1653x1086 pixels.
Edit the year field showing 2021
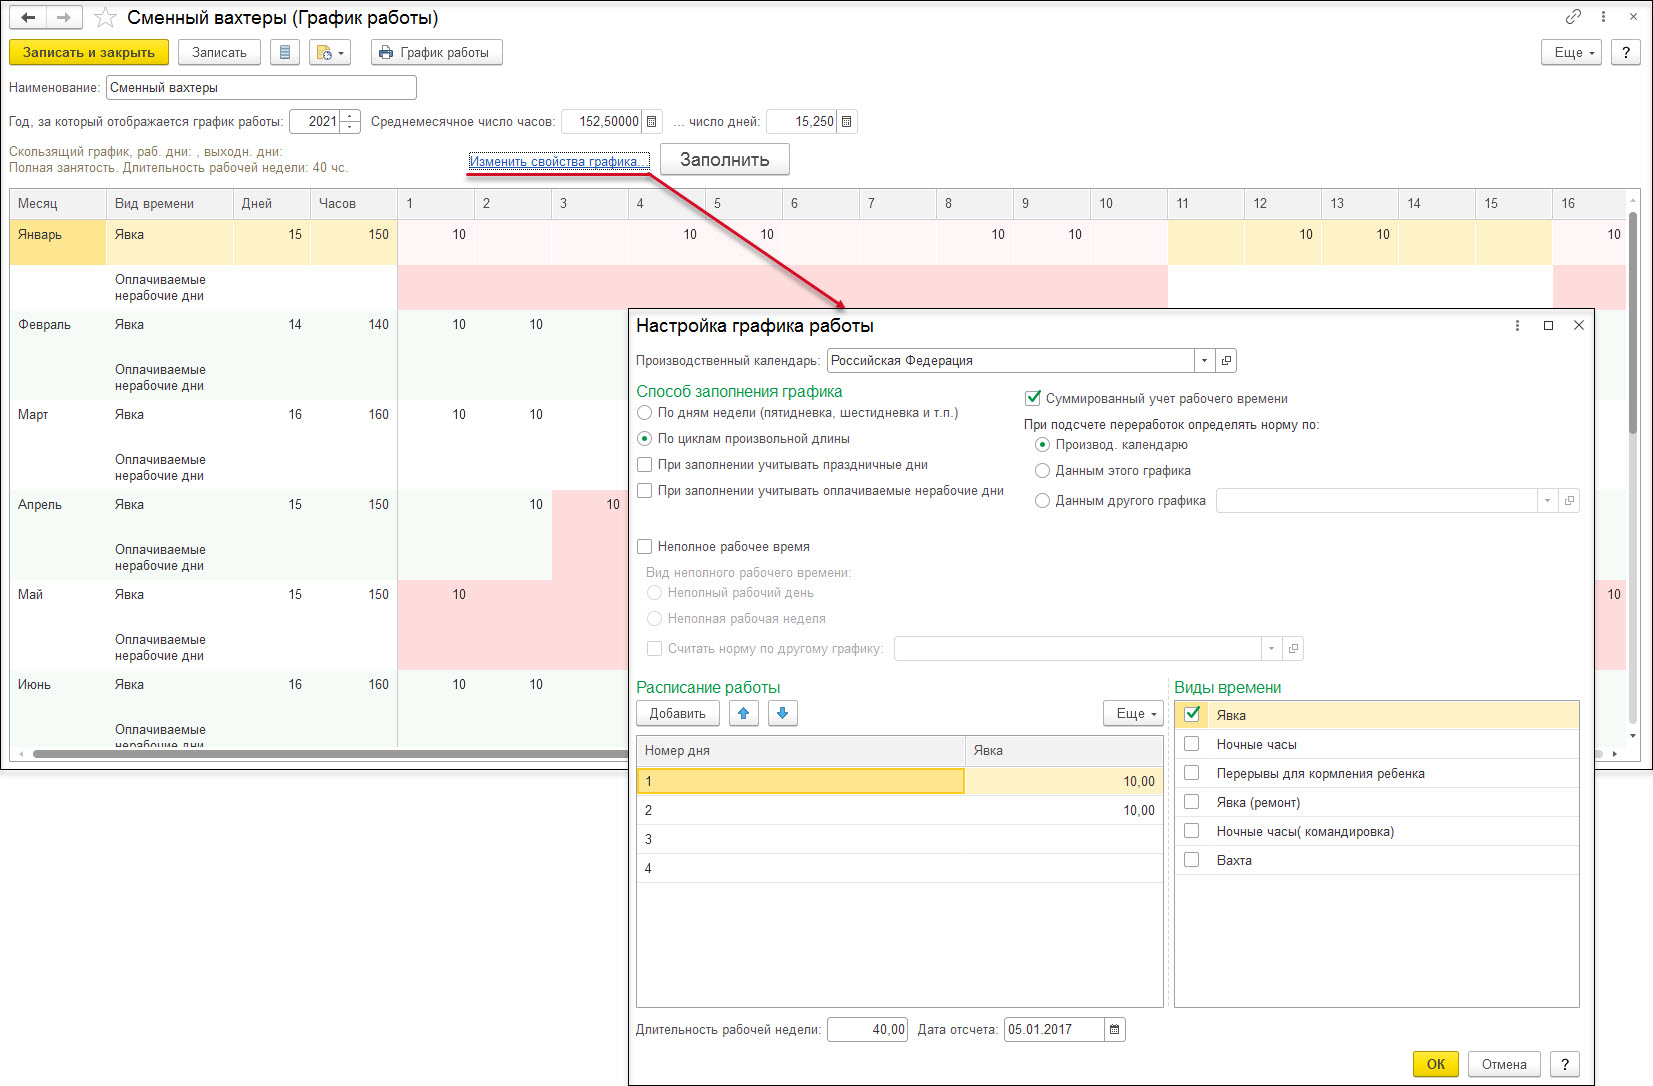coord(315,121)
